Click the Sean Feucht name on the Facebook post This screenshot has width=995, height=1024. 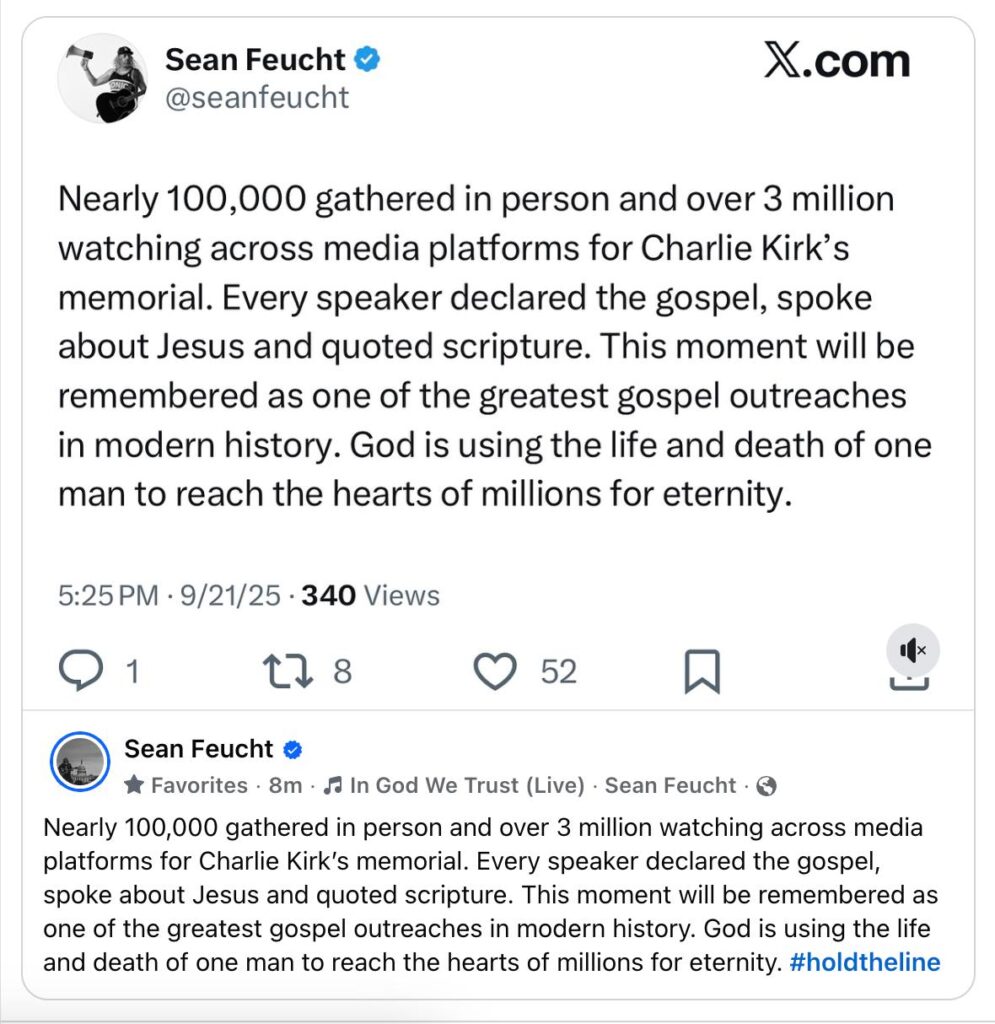pyautogui.click(x=198, y=749)
